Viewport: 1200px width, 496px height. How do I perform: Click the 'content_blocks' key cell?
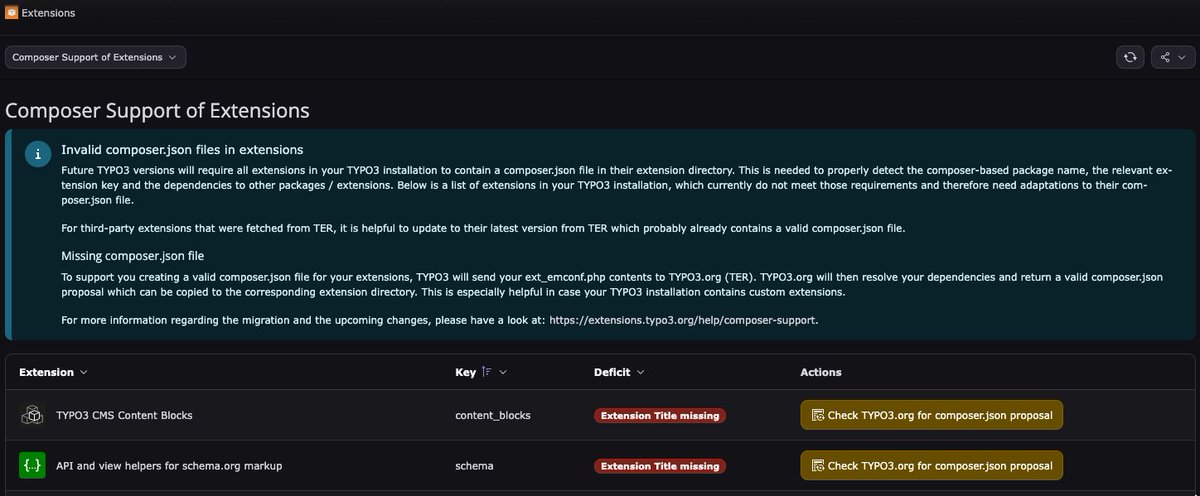pos(493,415)
